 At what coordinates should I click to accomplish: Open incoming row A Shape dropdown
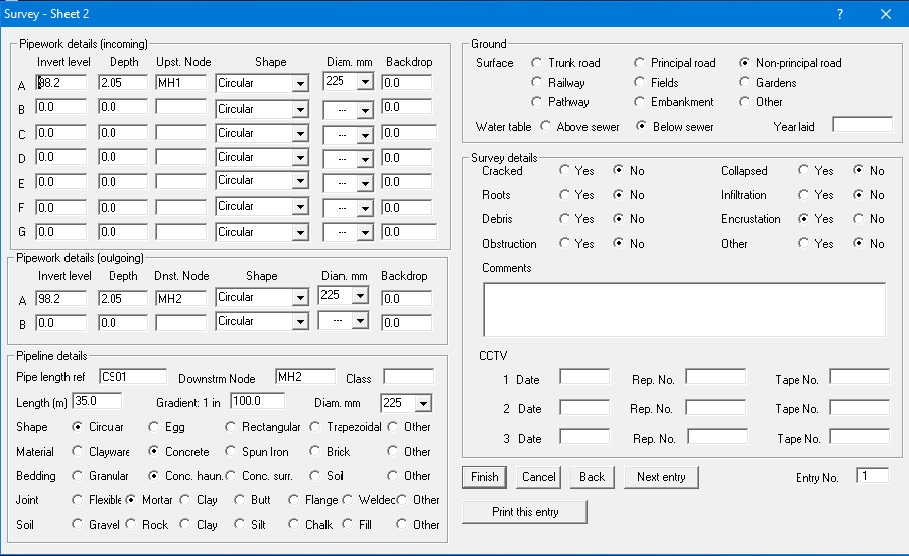click(300, 83)
